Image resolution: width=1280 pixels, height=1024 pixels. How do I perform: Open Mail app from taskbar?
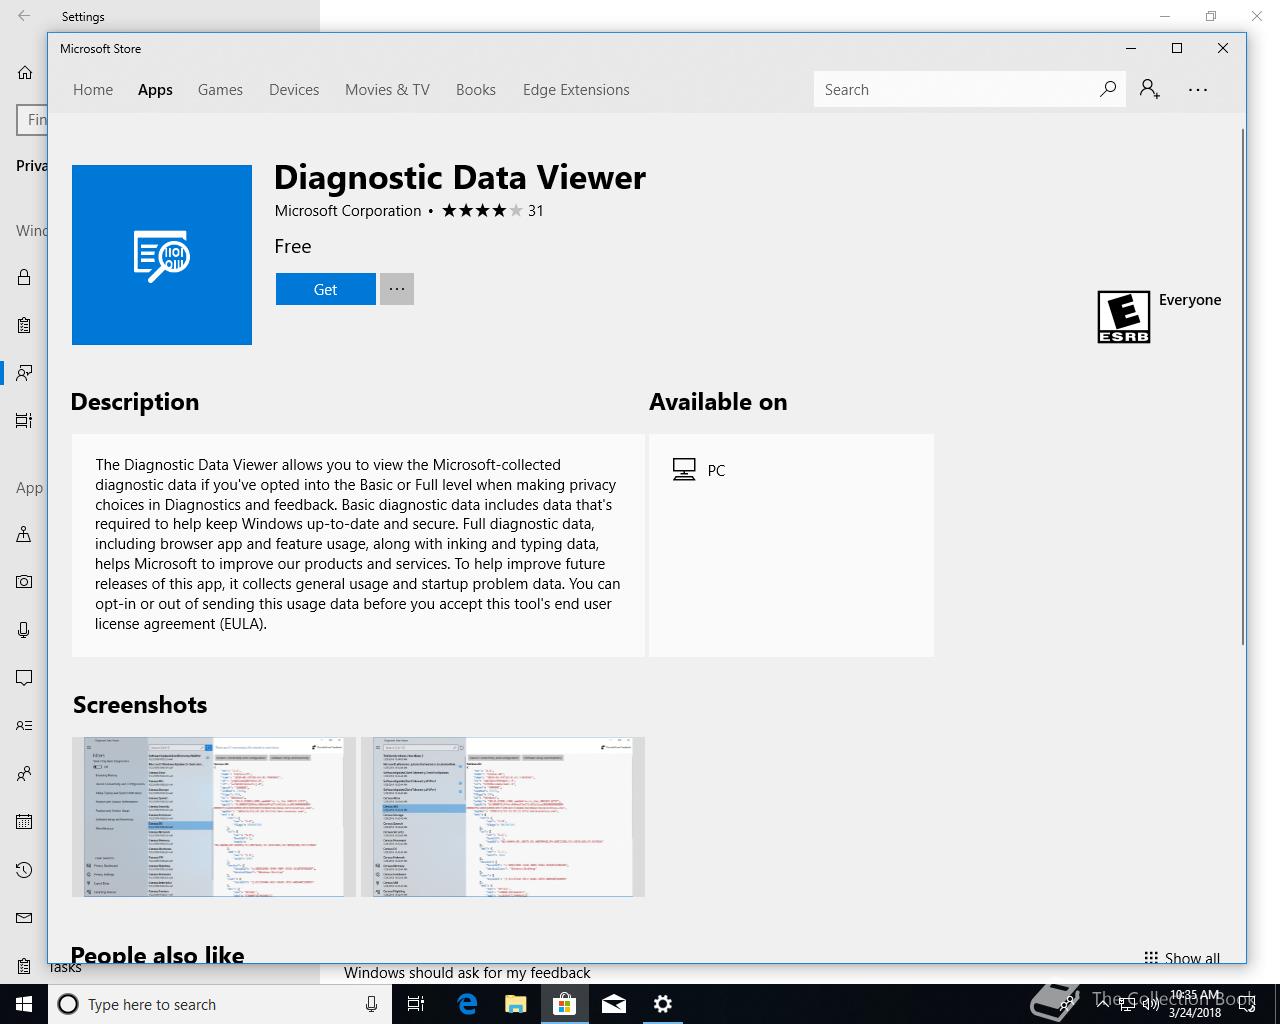613,1004
